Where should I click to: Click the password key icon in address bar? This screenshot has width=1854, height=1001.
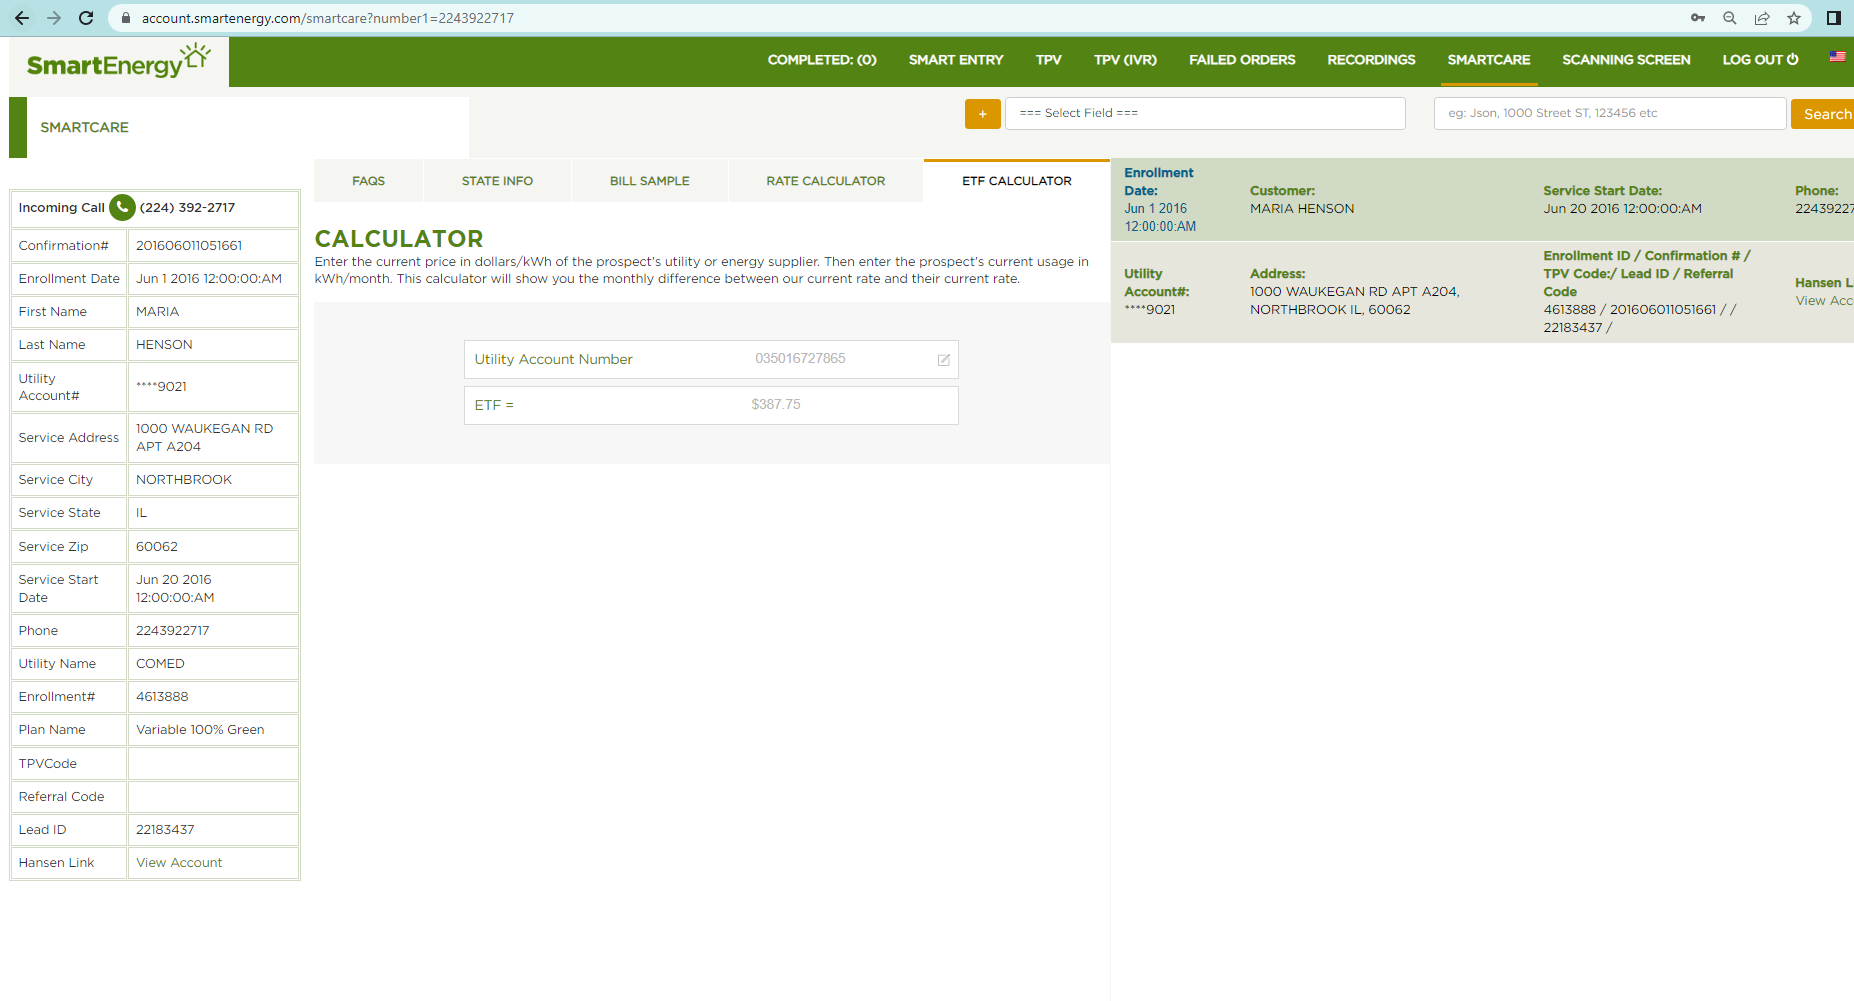pos(1697,18)
